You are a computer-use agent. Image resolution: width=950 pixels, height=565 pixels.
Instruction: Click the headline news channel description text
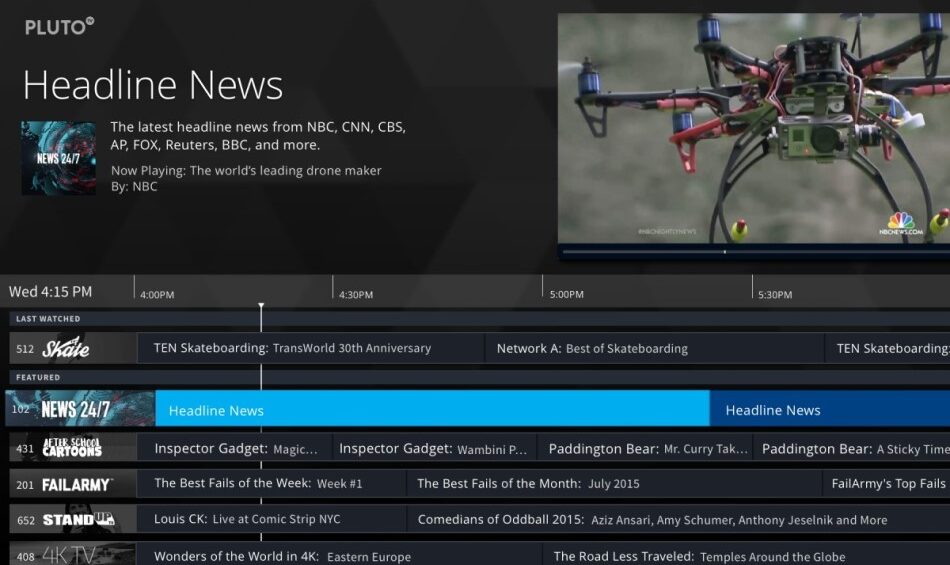(258, 136)
